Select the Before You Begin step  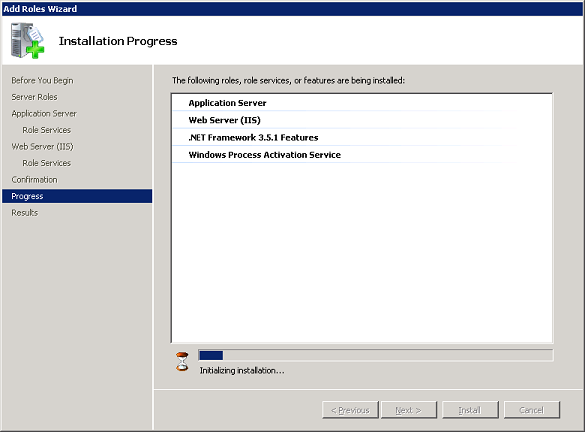(x=42, y=81)
